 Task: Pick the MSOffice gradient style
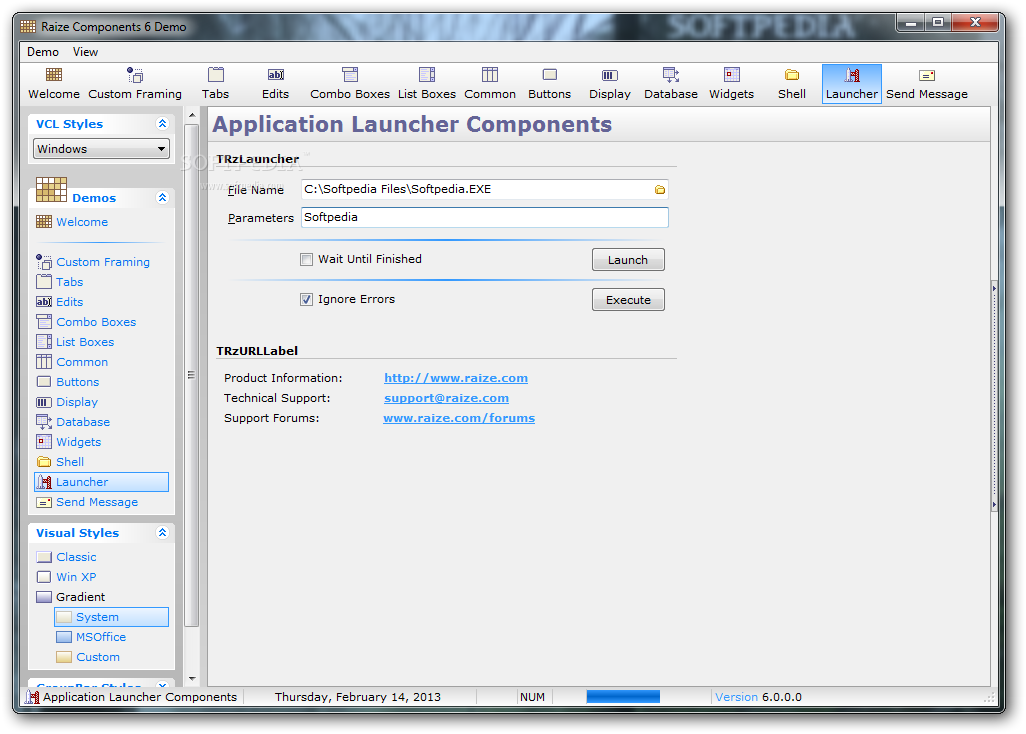91,637
